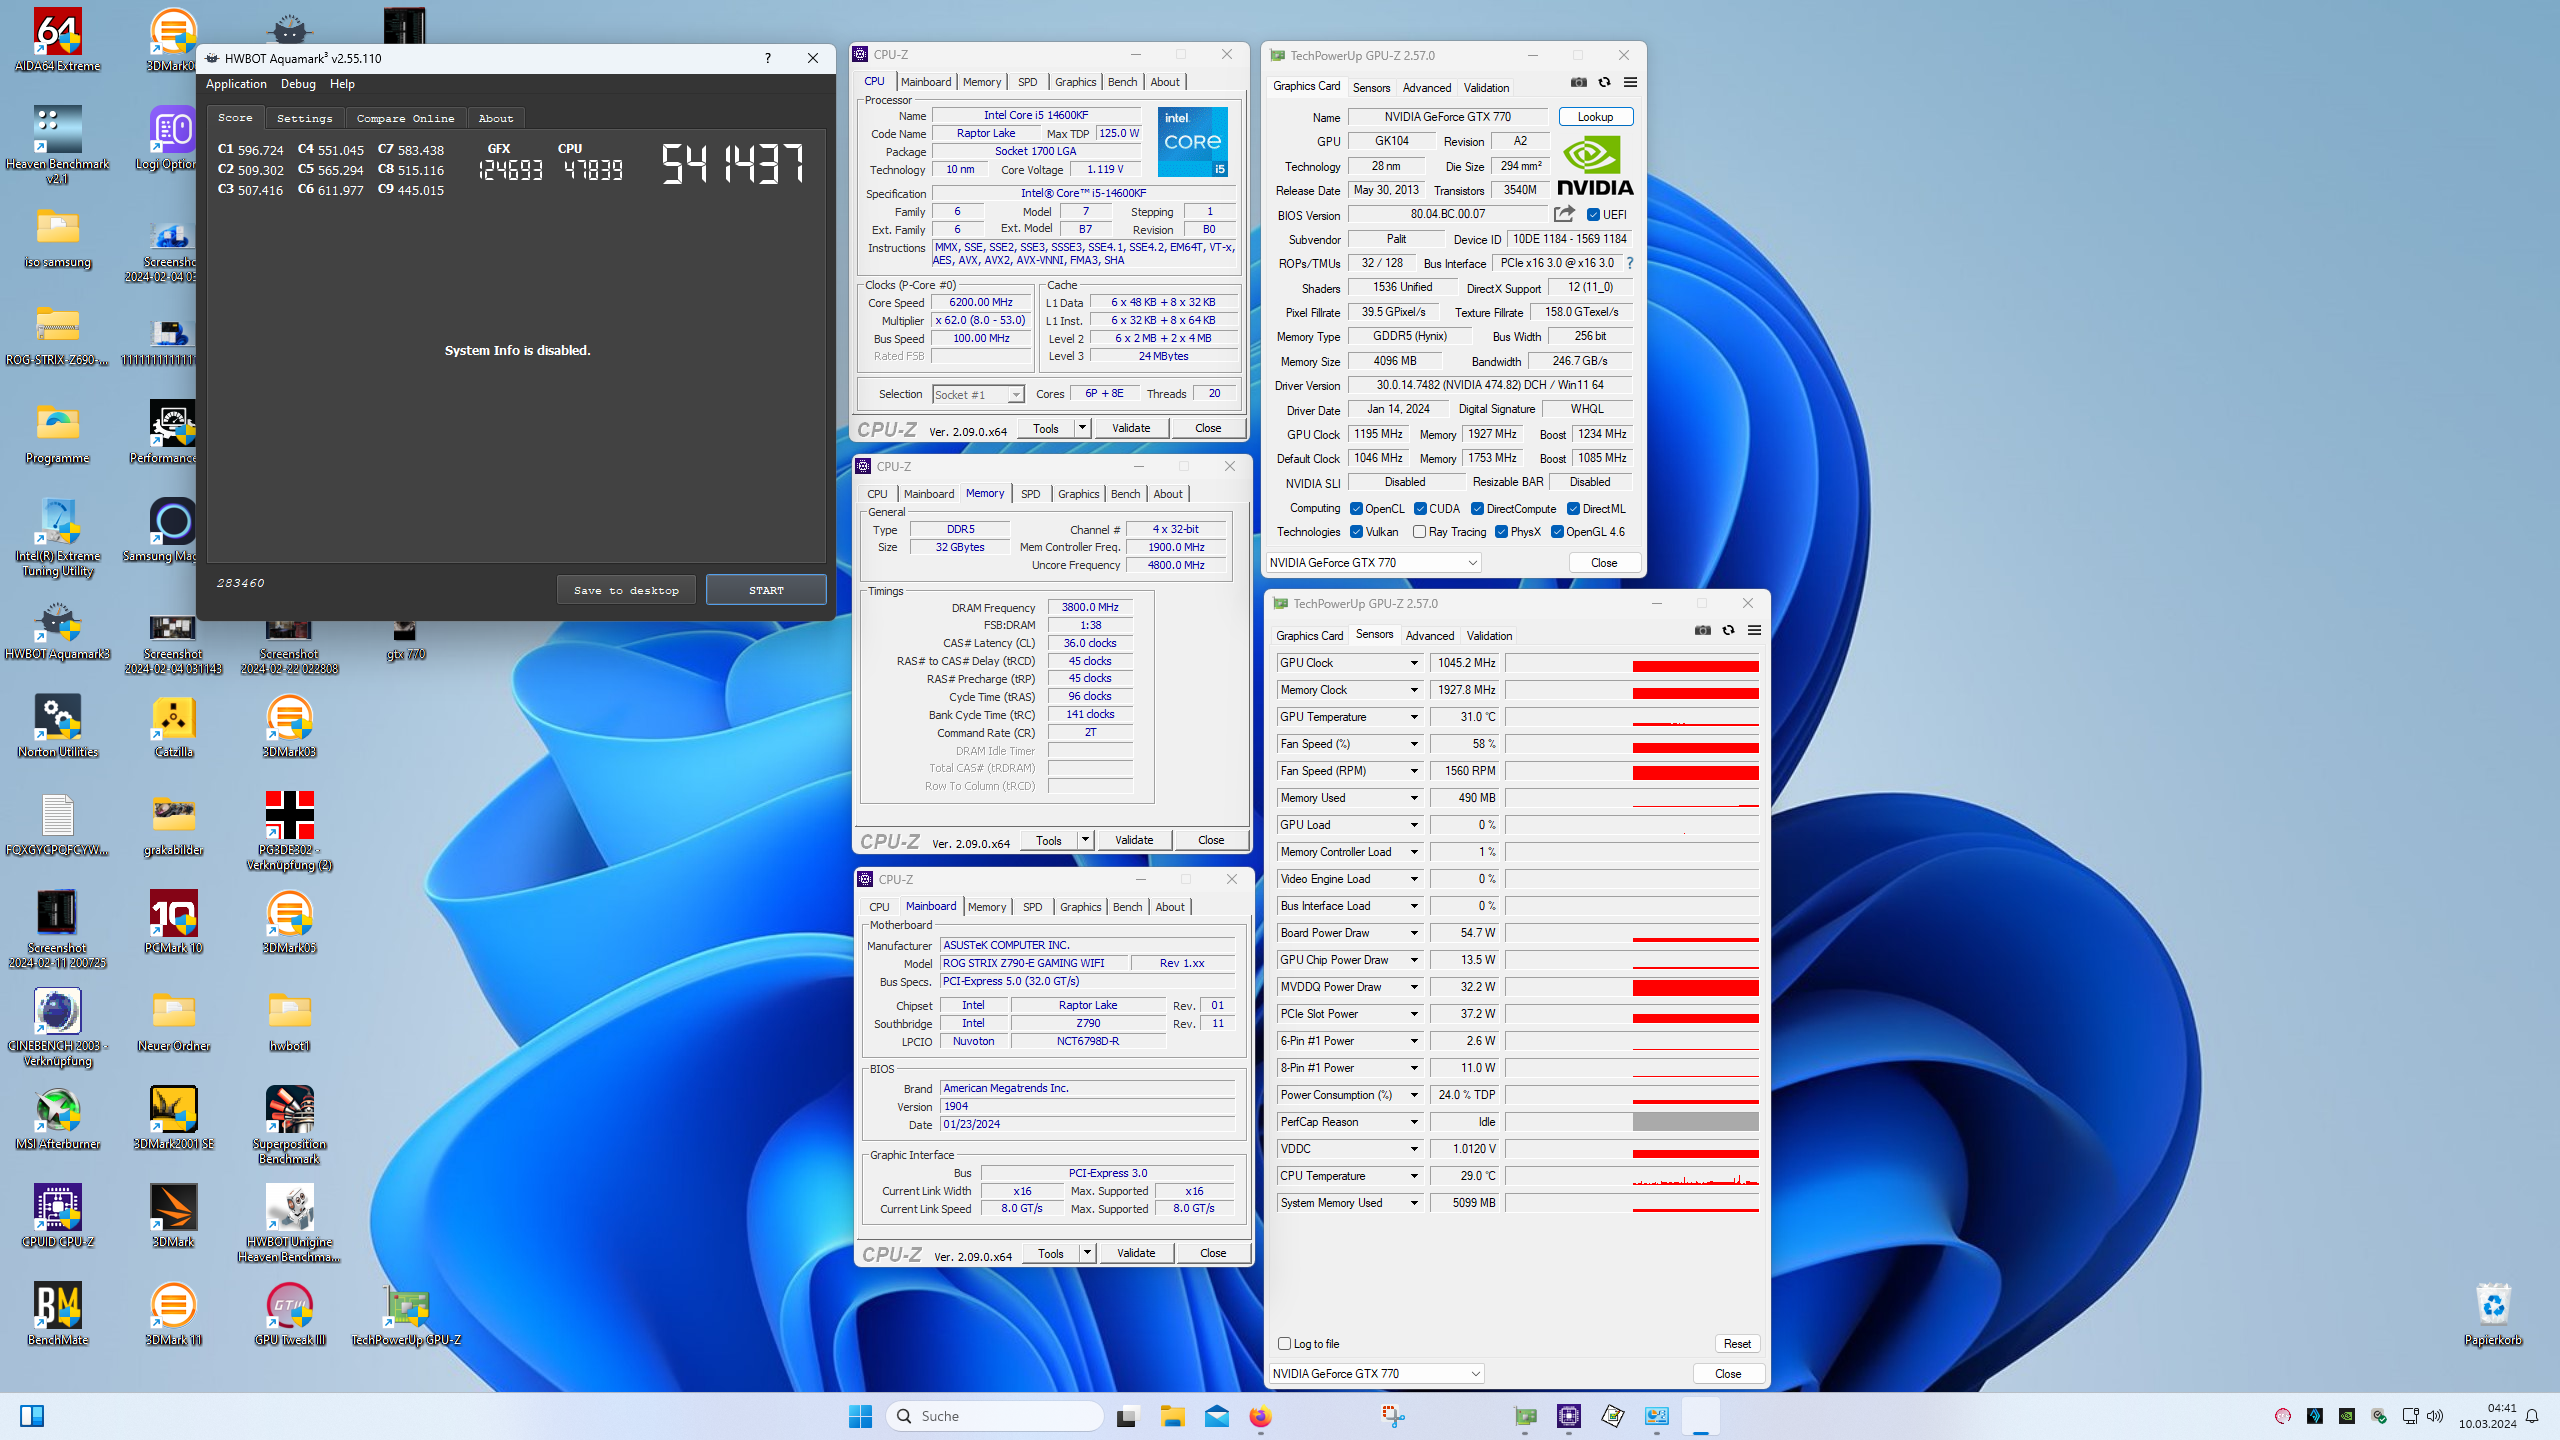Open Tools dropdown arrow in CPU-Z CPU window
This screenshot has height=1440, width=2560.
pyautogui.click(x=1081, y=428)
